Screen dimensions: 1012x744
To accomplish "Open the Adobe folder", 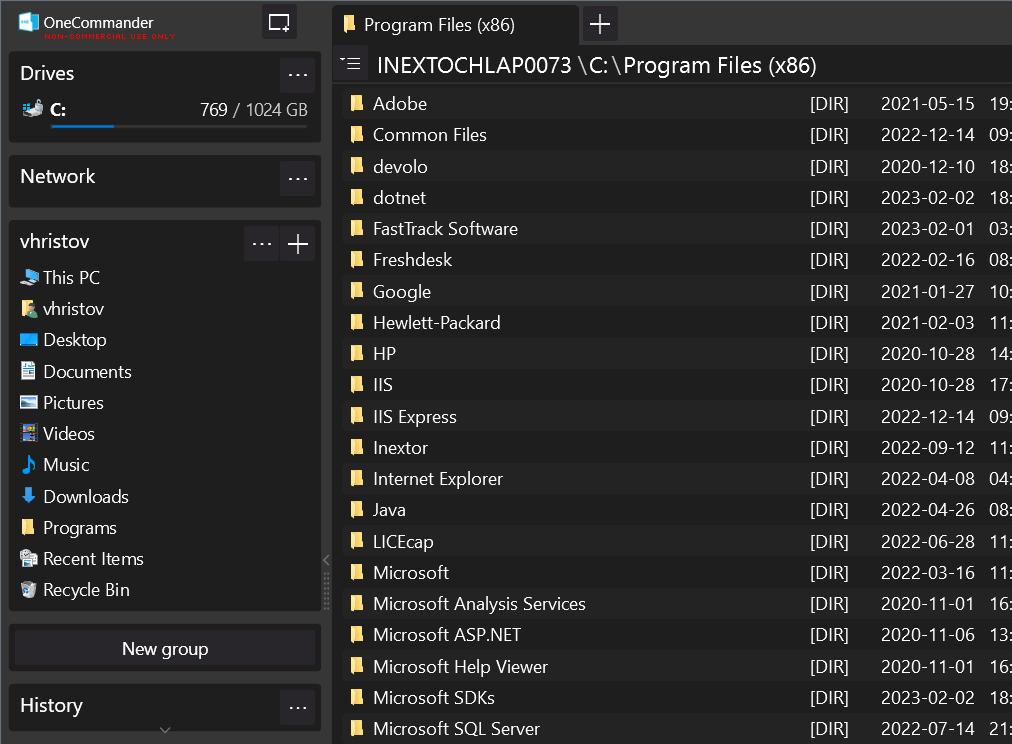I will tap(399, 103).
